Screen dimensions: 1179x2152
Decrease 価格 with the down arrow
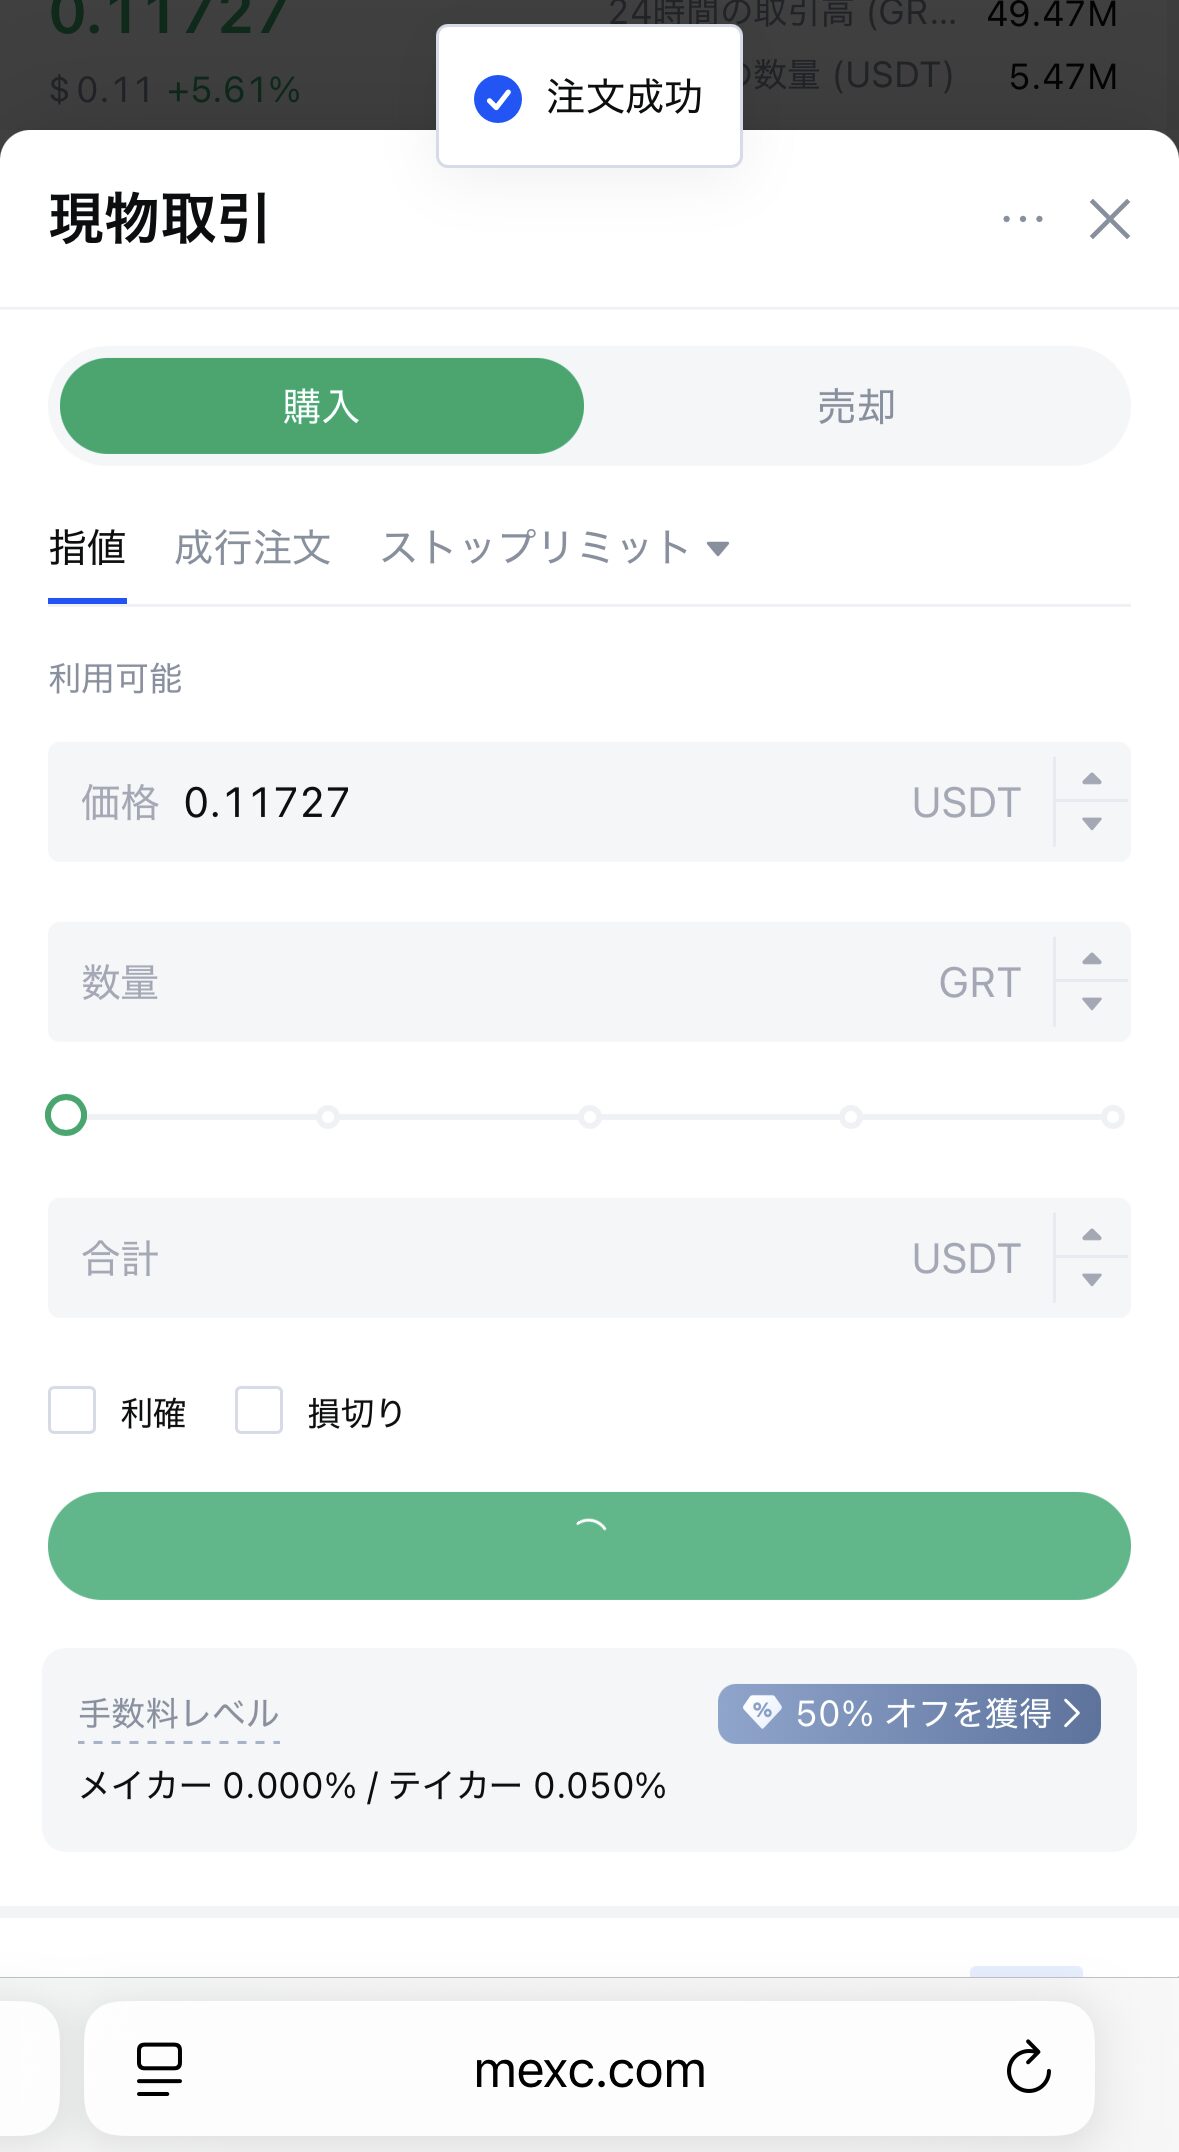click(1092, 824)
